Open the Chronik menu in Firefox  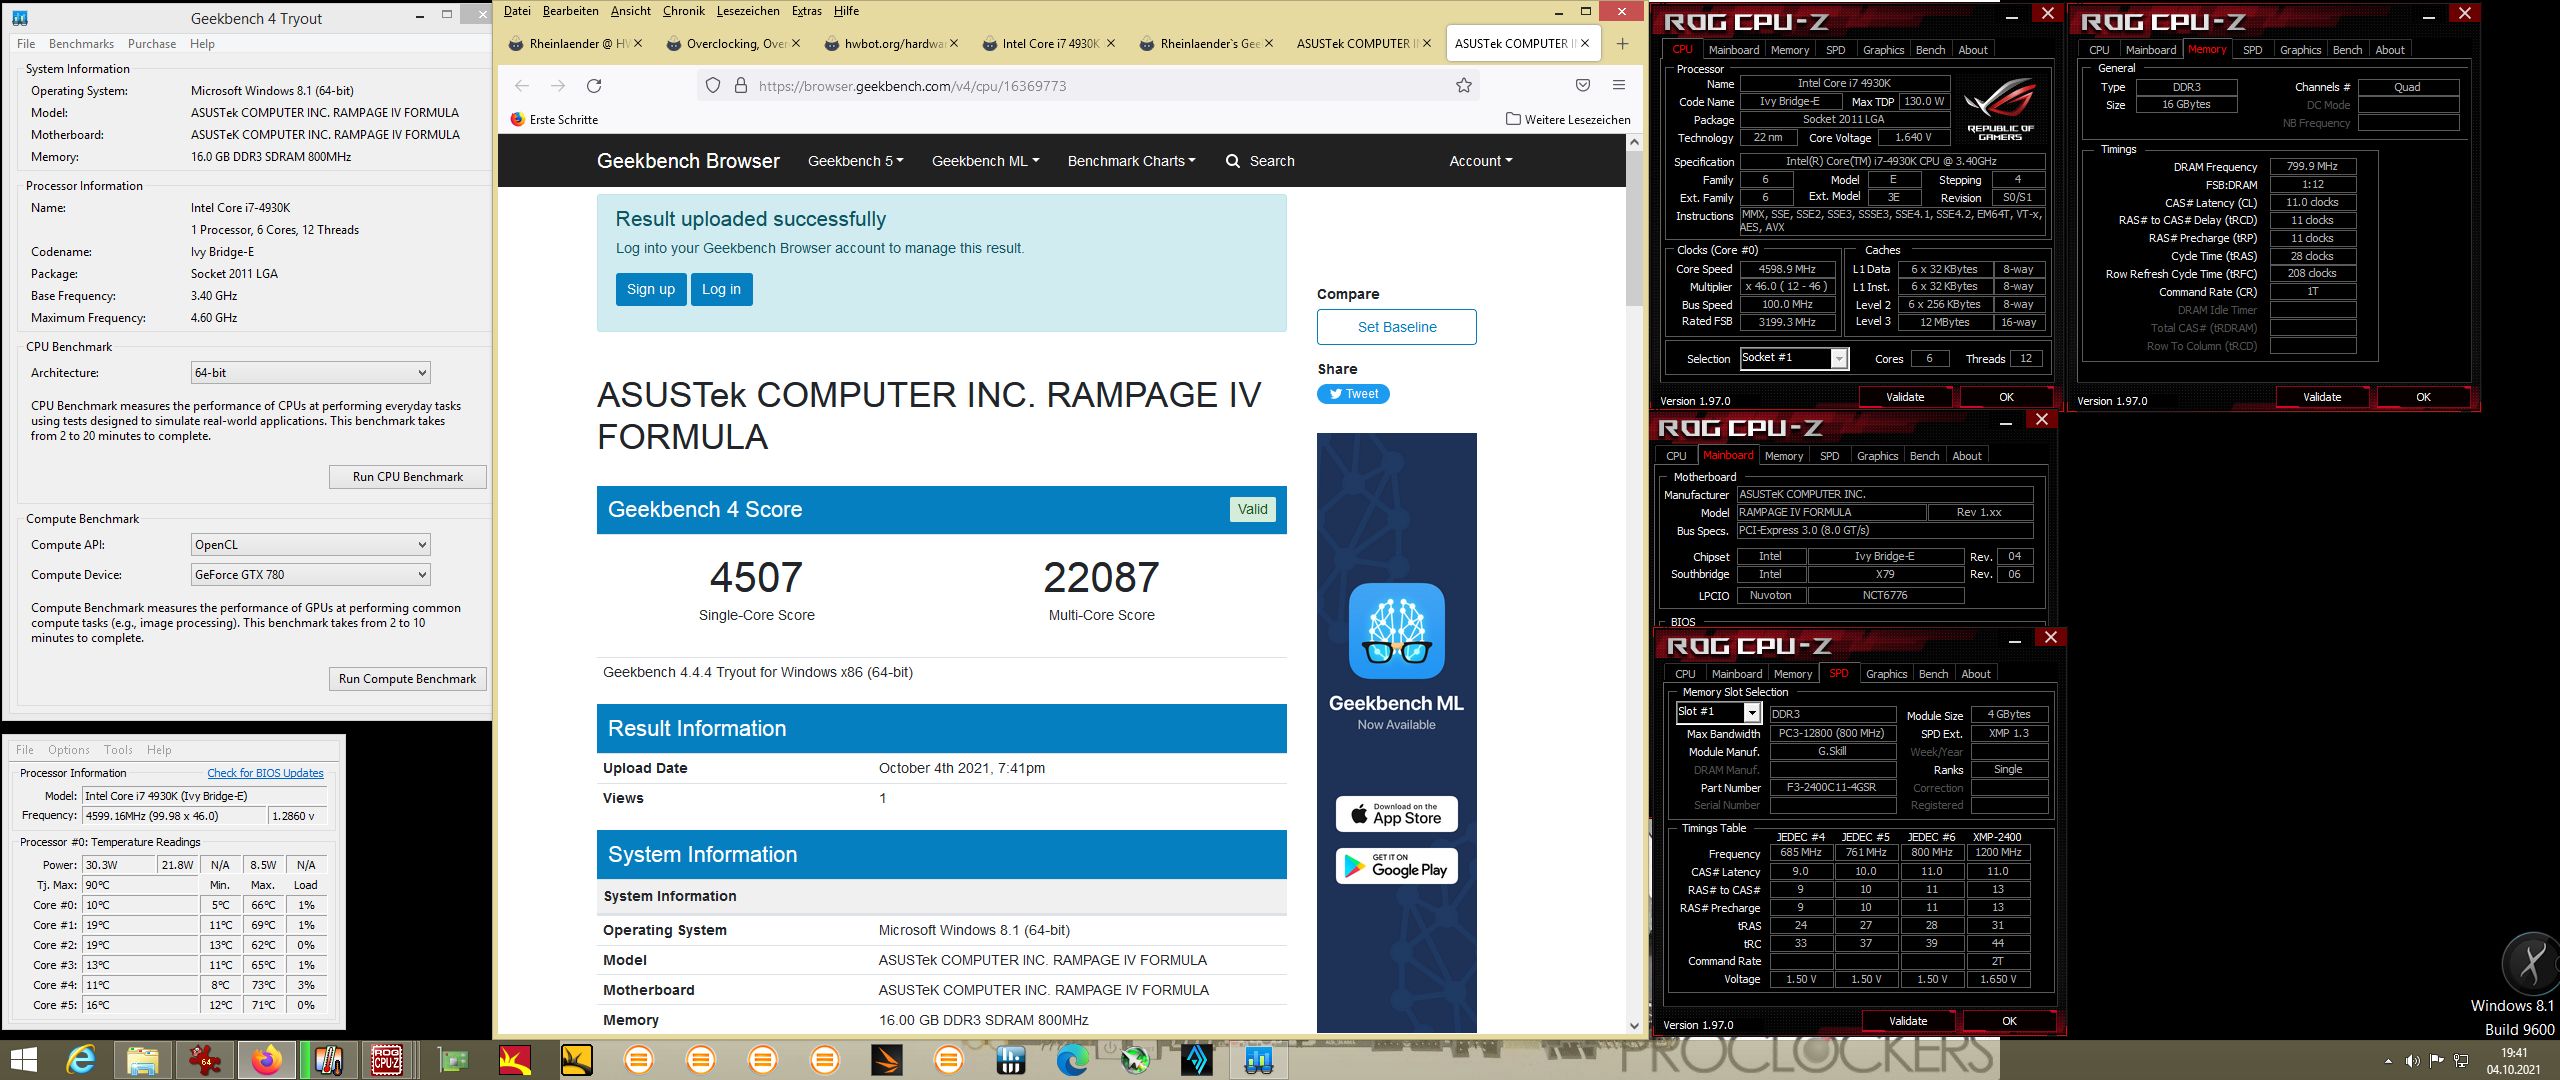tap(684, 11)
